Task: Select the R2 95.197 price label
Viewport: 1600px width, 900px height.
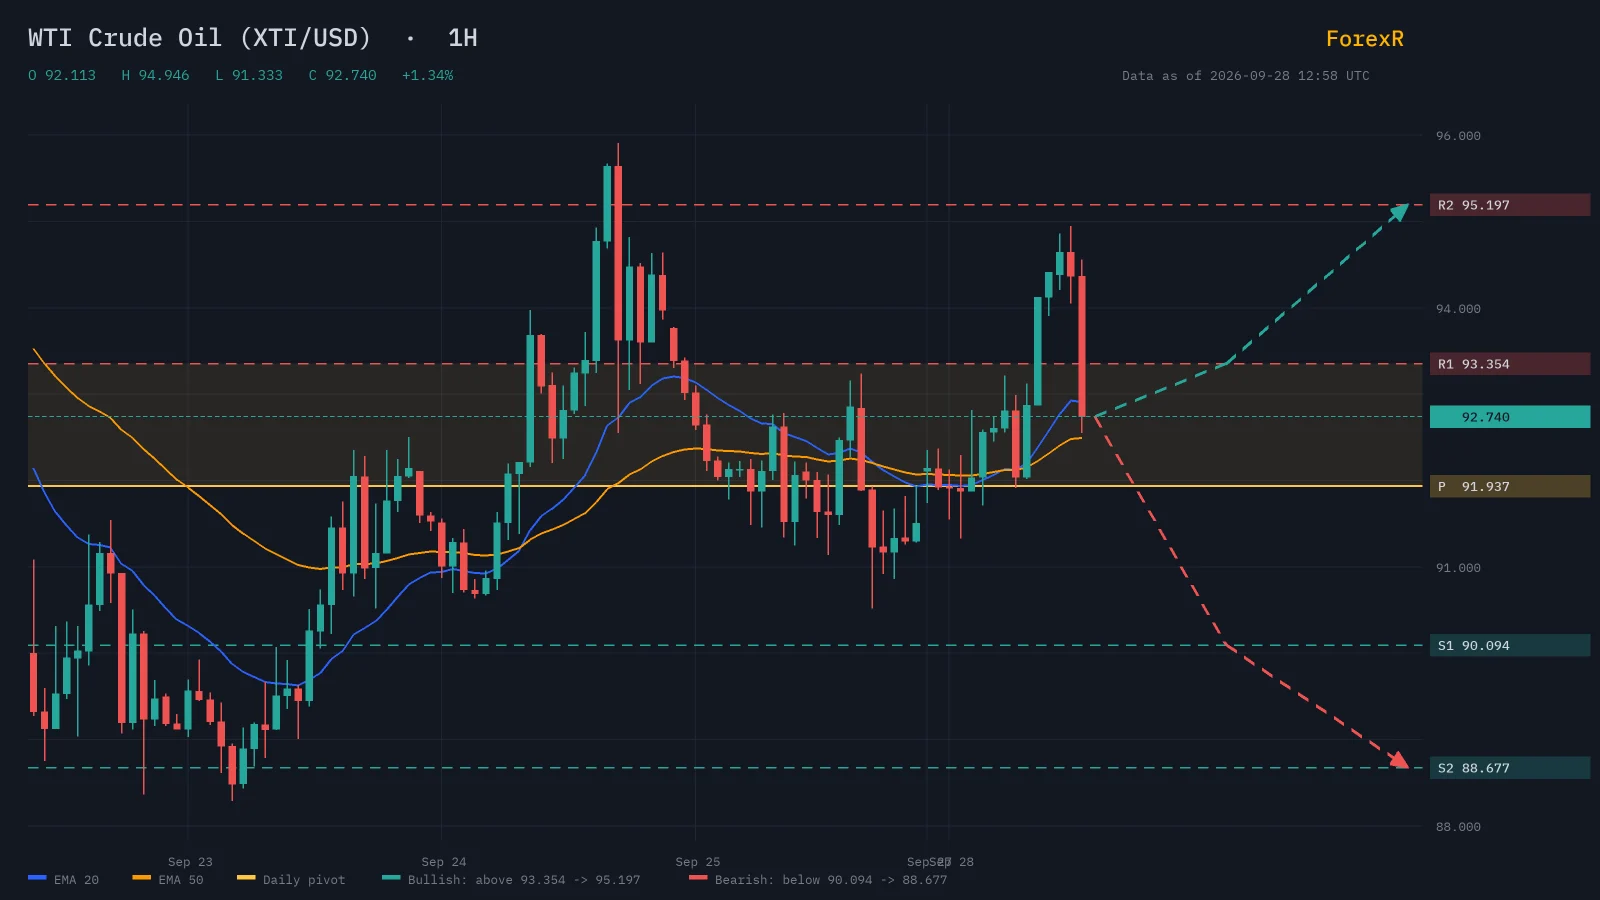Action: pyautogui.click(x=1509, y=205)
